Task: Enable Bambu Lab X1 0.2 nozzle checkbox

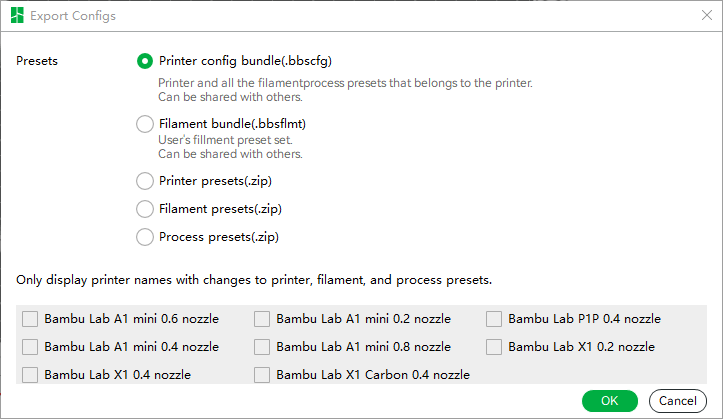Action: 494,347
